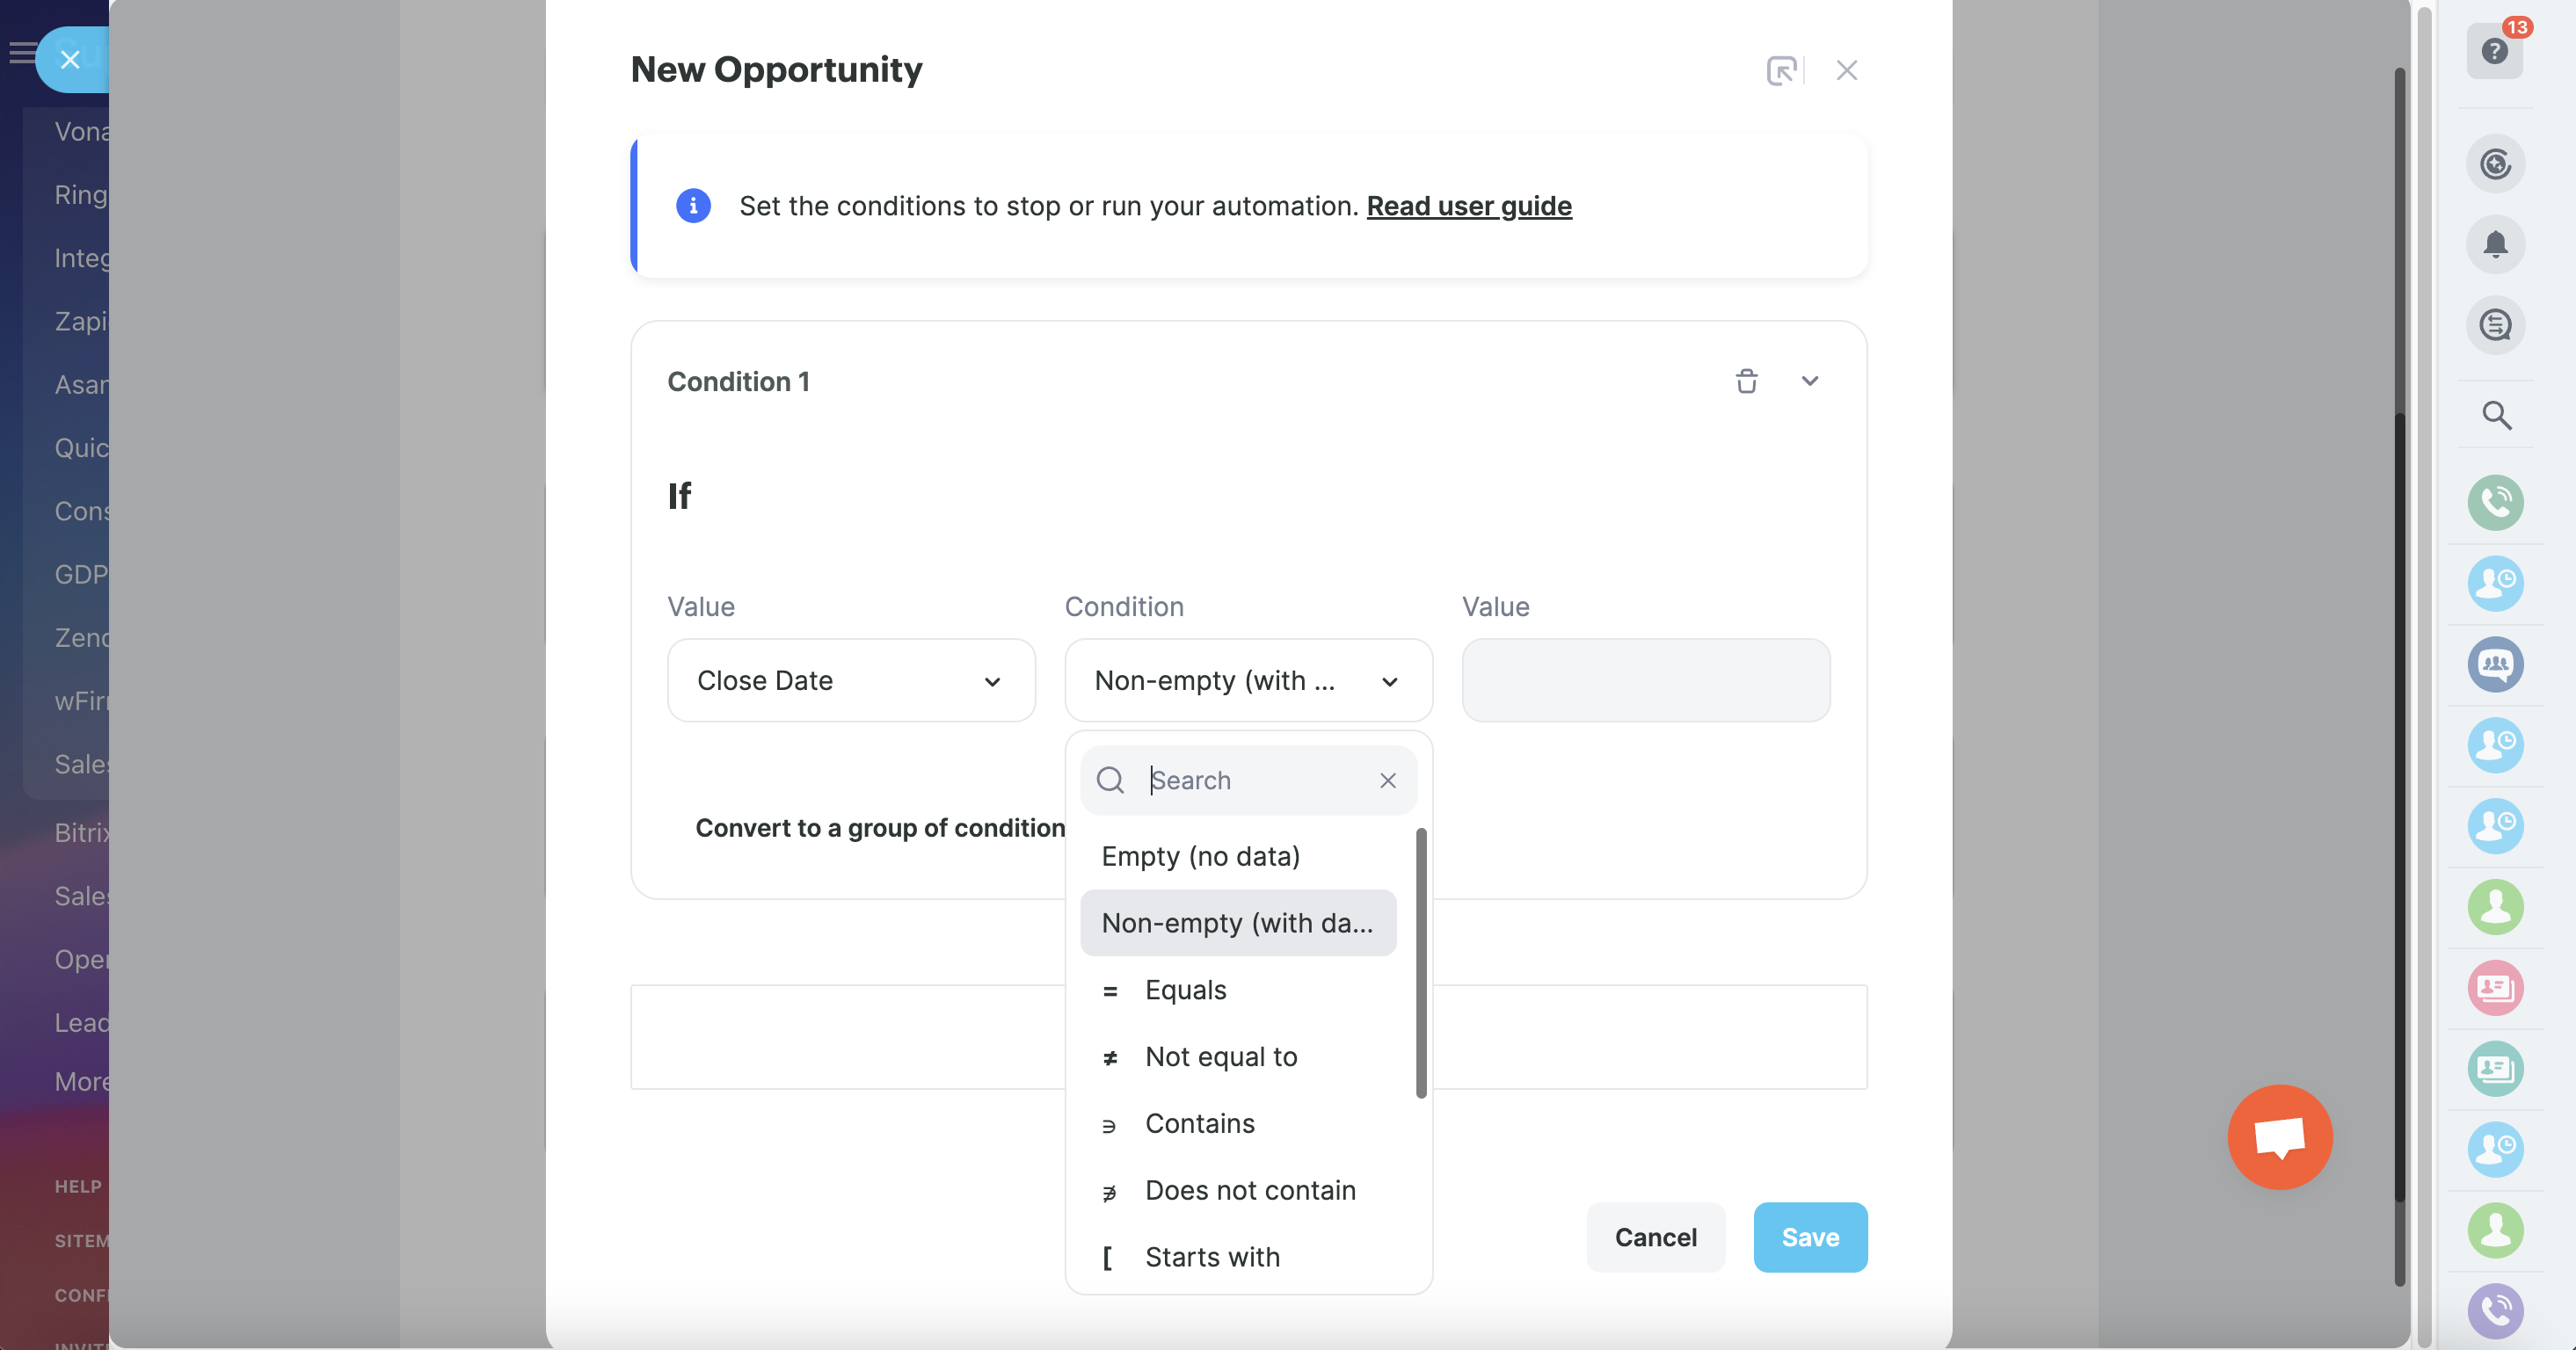
Task: Click the blue info icon in banner
Action: (693, 206)
